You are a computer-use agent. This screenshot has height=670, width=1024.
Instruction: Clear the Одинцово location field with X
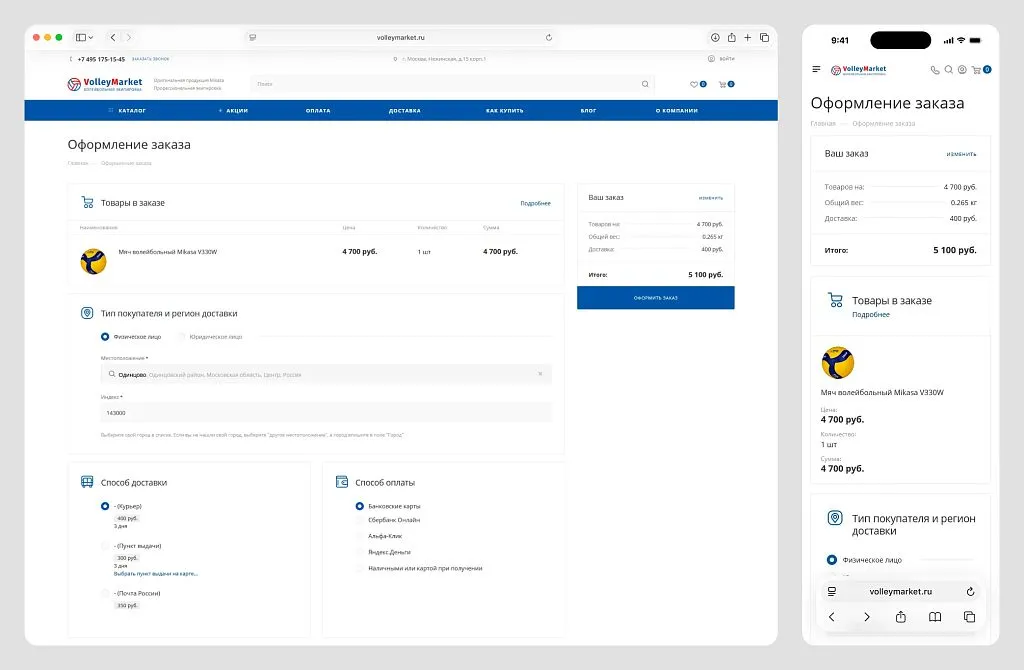[540, 374]
